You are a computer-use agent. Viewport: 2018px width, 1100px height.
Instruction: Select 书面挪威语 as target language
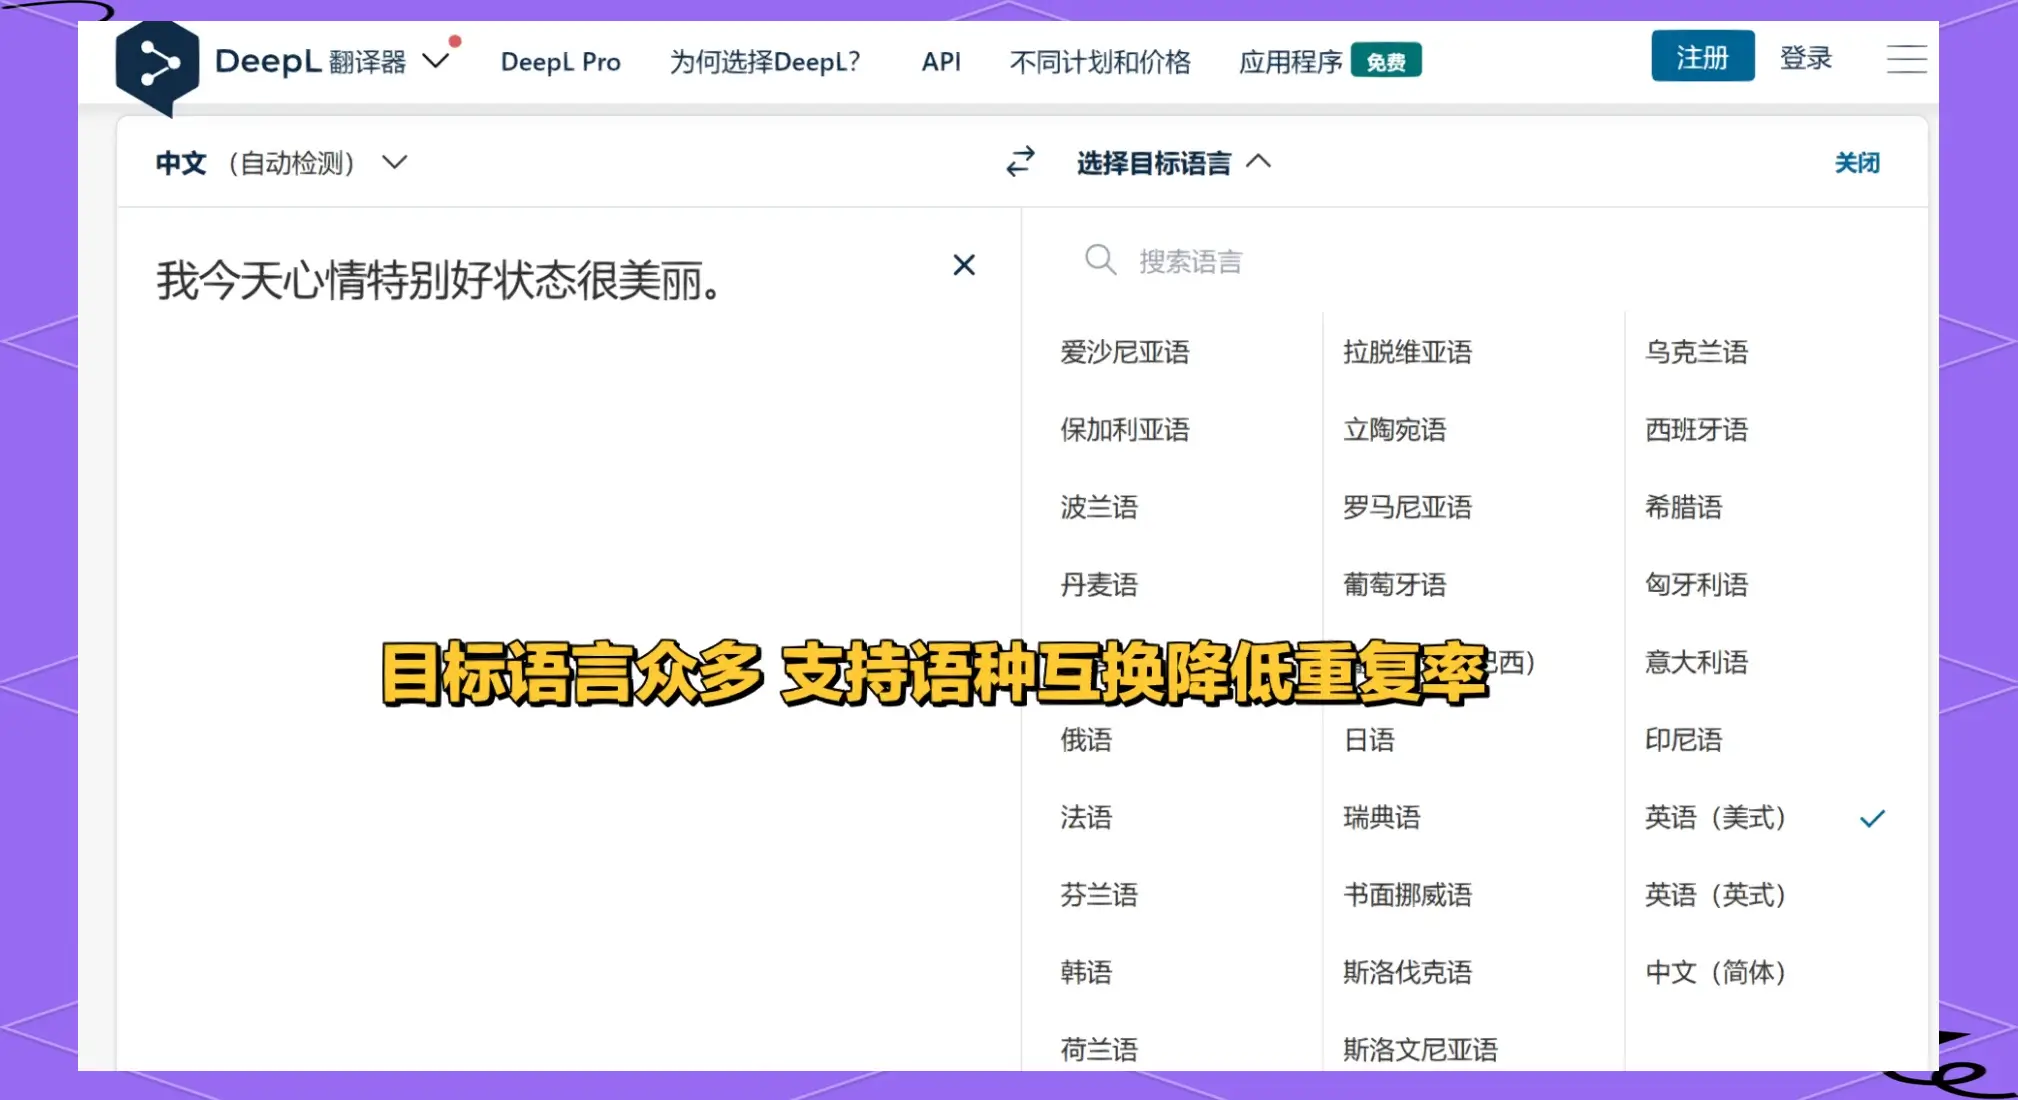[x=1407, y=895]
